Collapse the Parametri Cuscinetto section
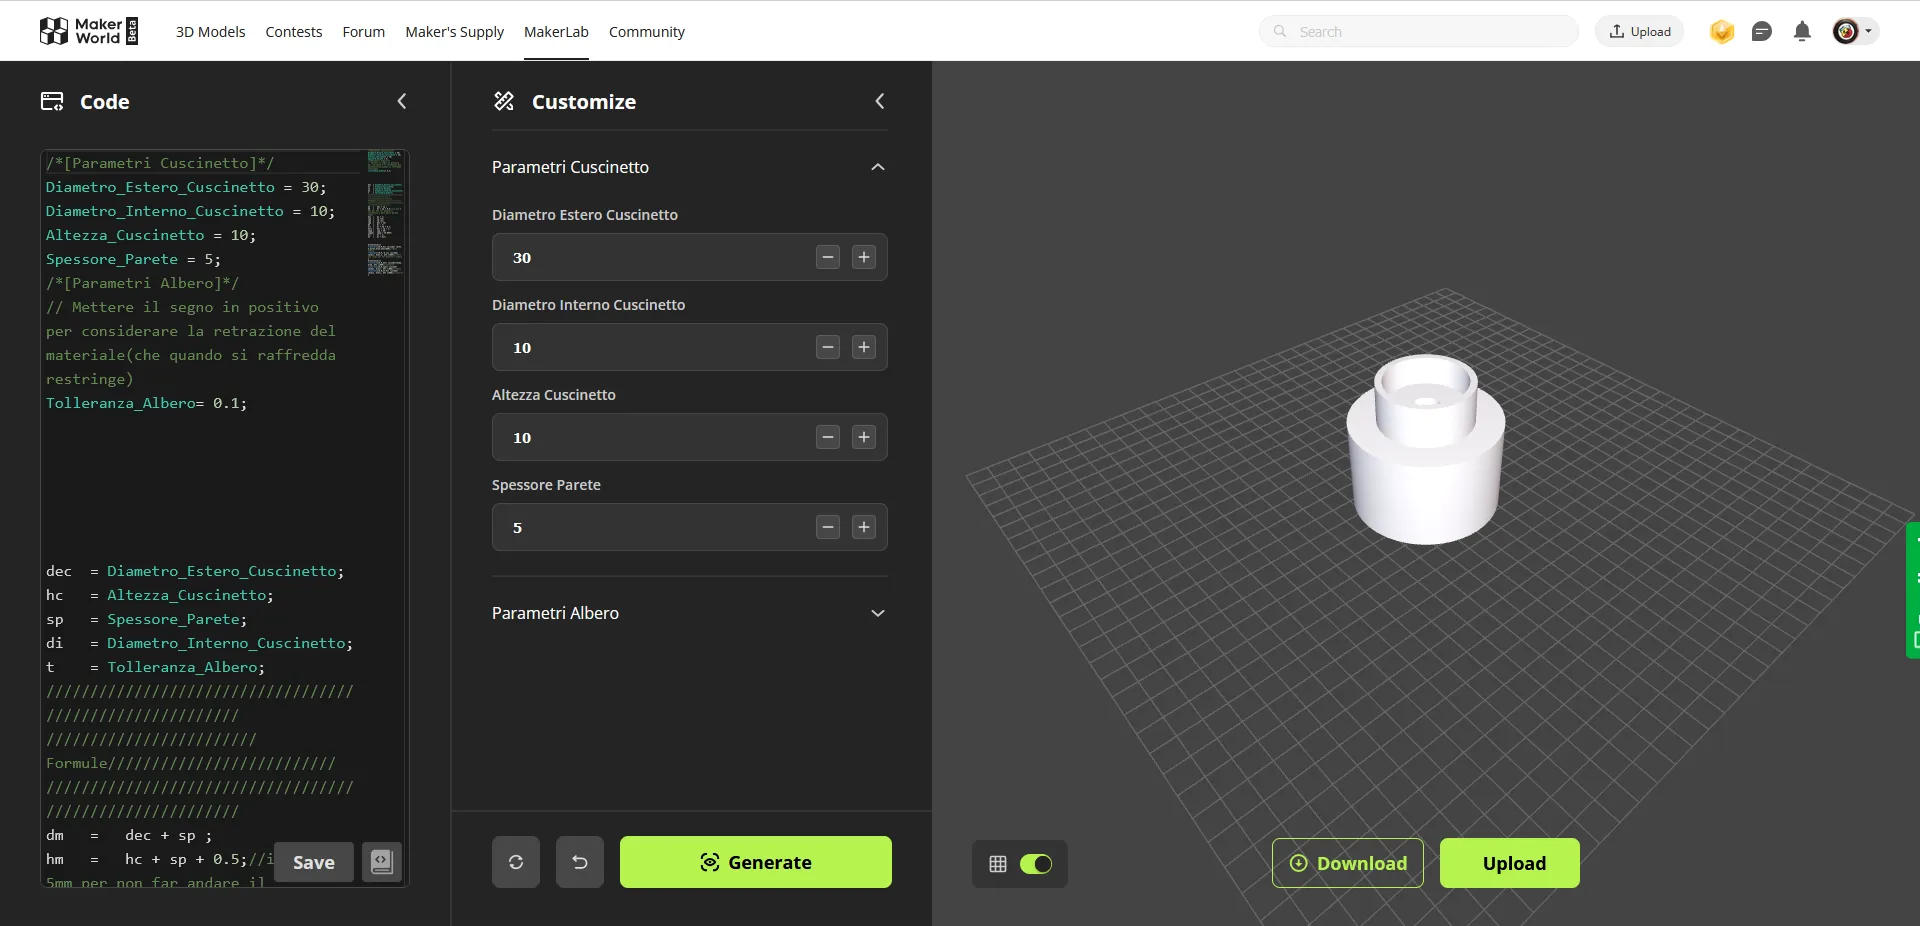 point(878,167)
